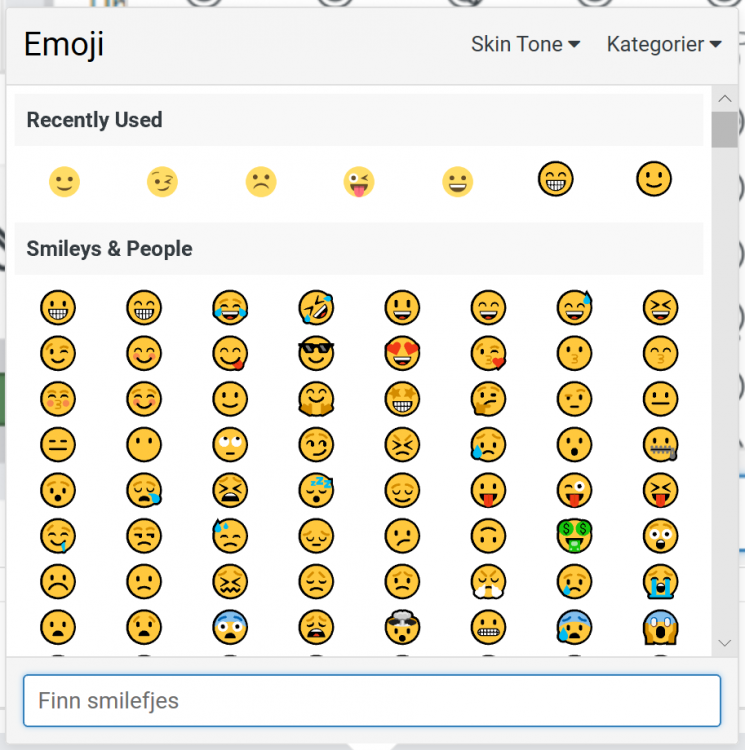Select the zipper-mouth face emoji

pos(660,444)
